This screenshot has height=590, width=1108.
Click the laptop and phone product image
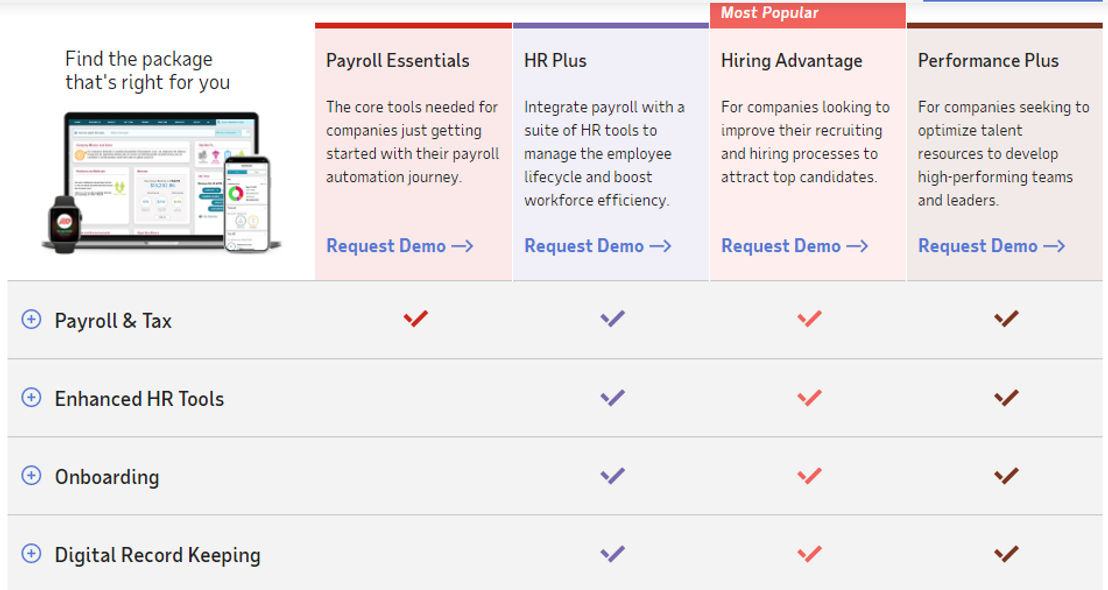[161, 182]
